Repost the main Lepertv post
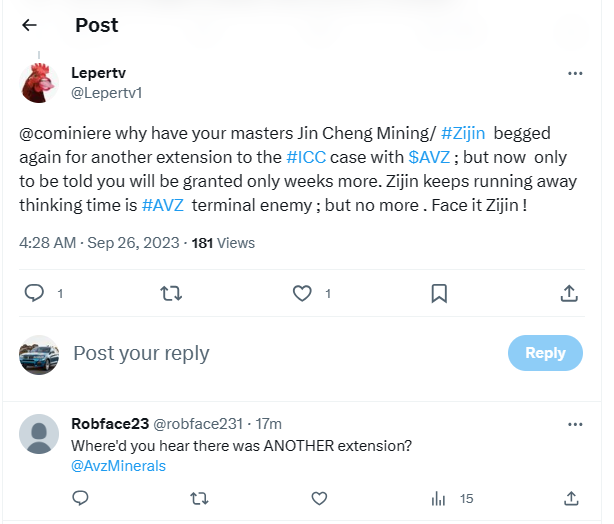 point(171,293)
